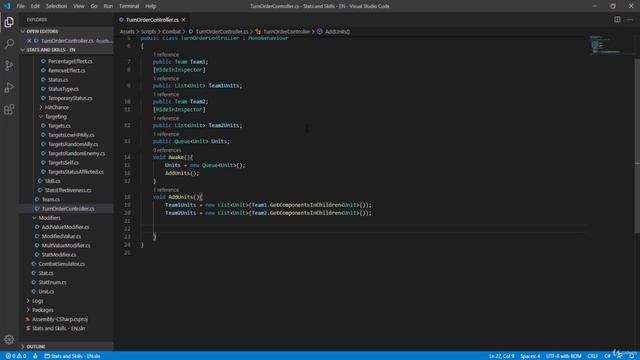Open Targets.cs file
640x360 pixels.
click(x=59, y=126)
